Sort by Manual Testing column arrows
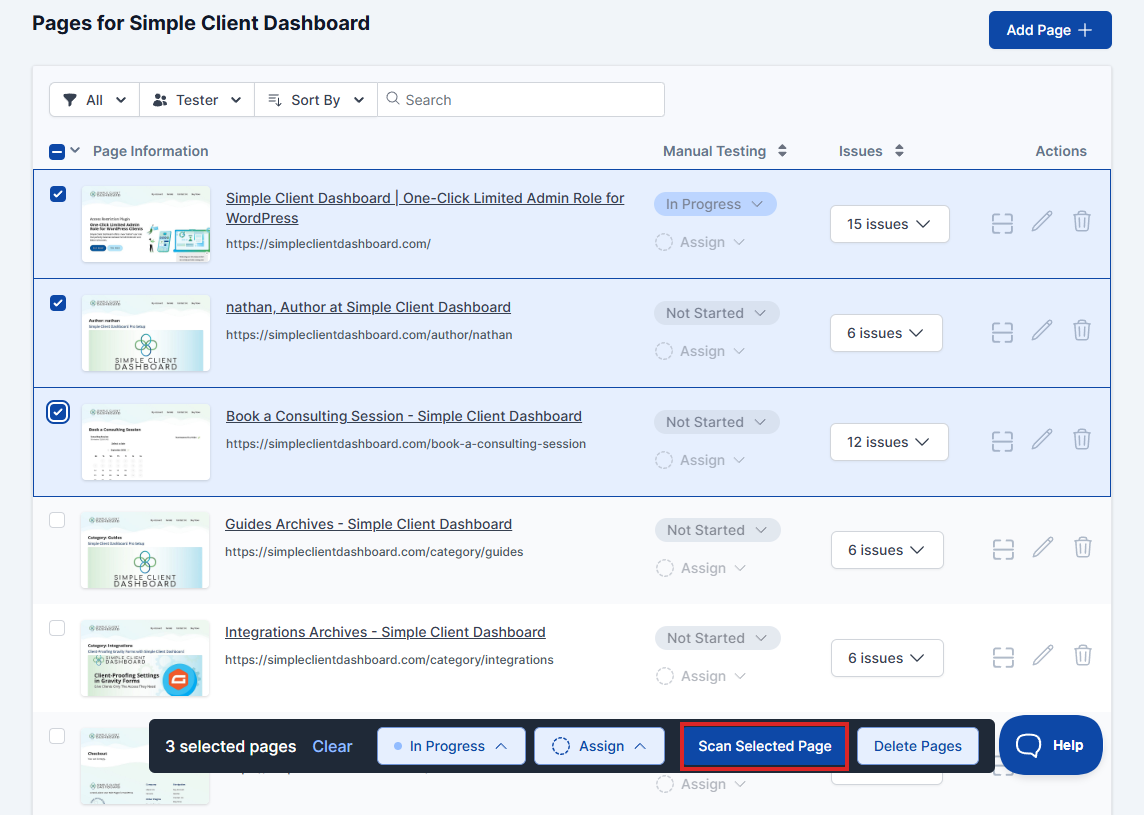Image resolution: width=1144 pixels, height=815 pixels. pos(782,151)
